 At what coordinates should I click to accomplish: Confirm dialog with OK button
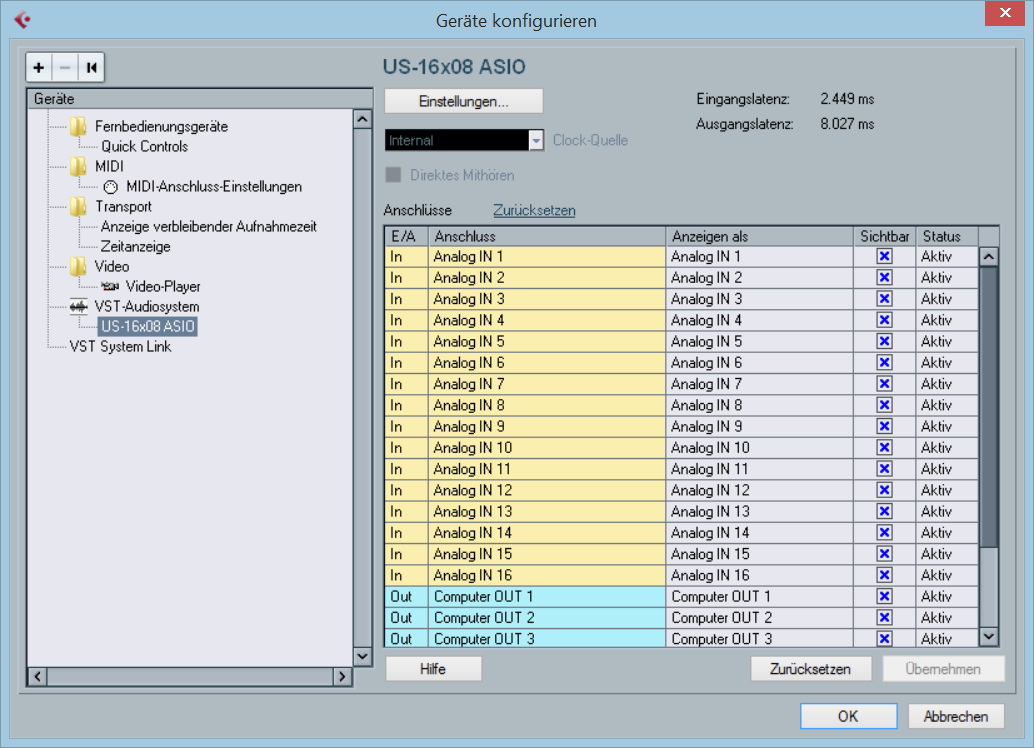pos(848,716)
